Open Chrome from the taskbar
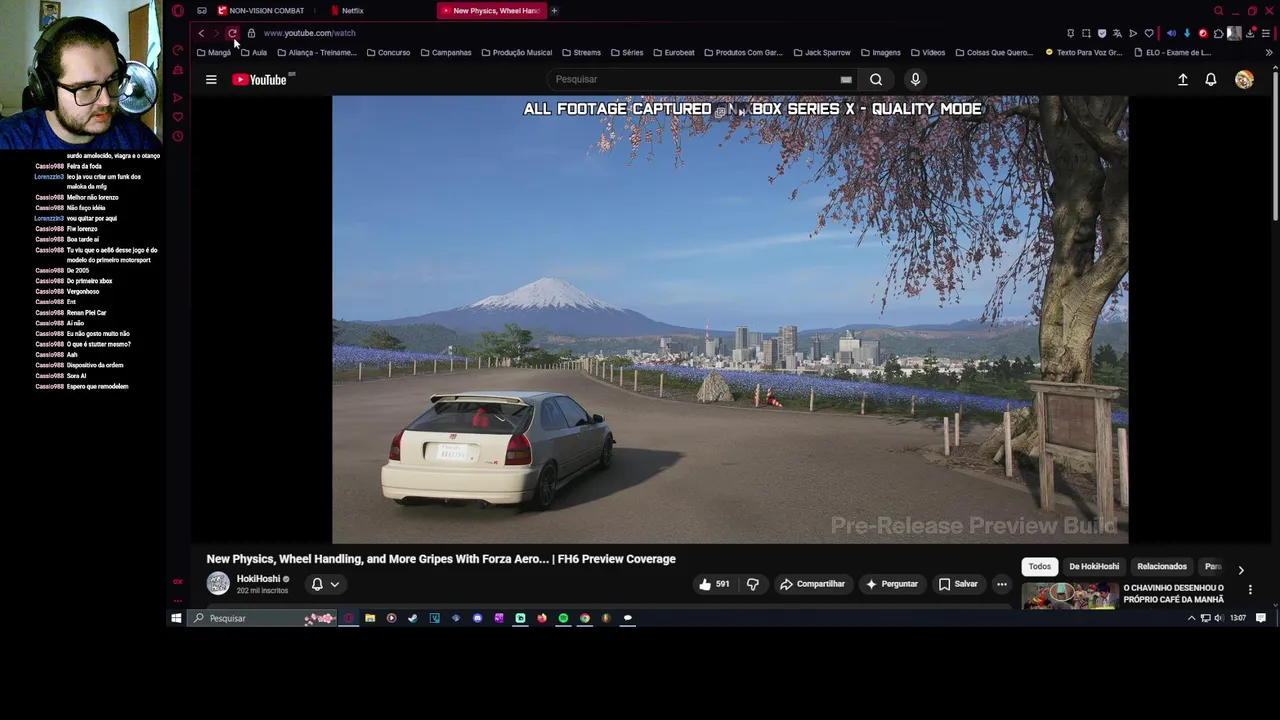The image size is (1280, 720). click(x=585, y=618)
